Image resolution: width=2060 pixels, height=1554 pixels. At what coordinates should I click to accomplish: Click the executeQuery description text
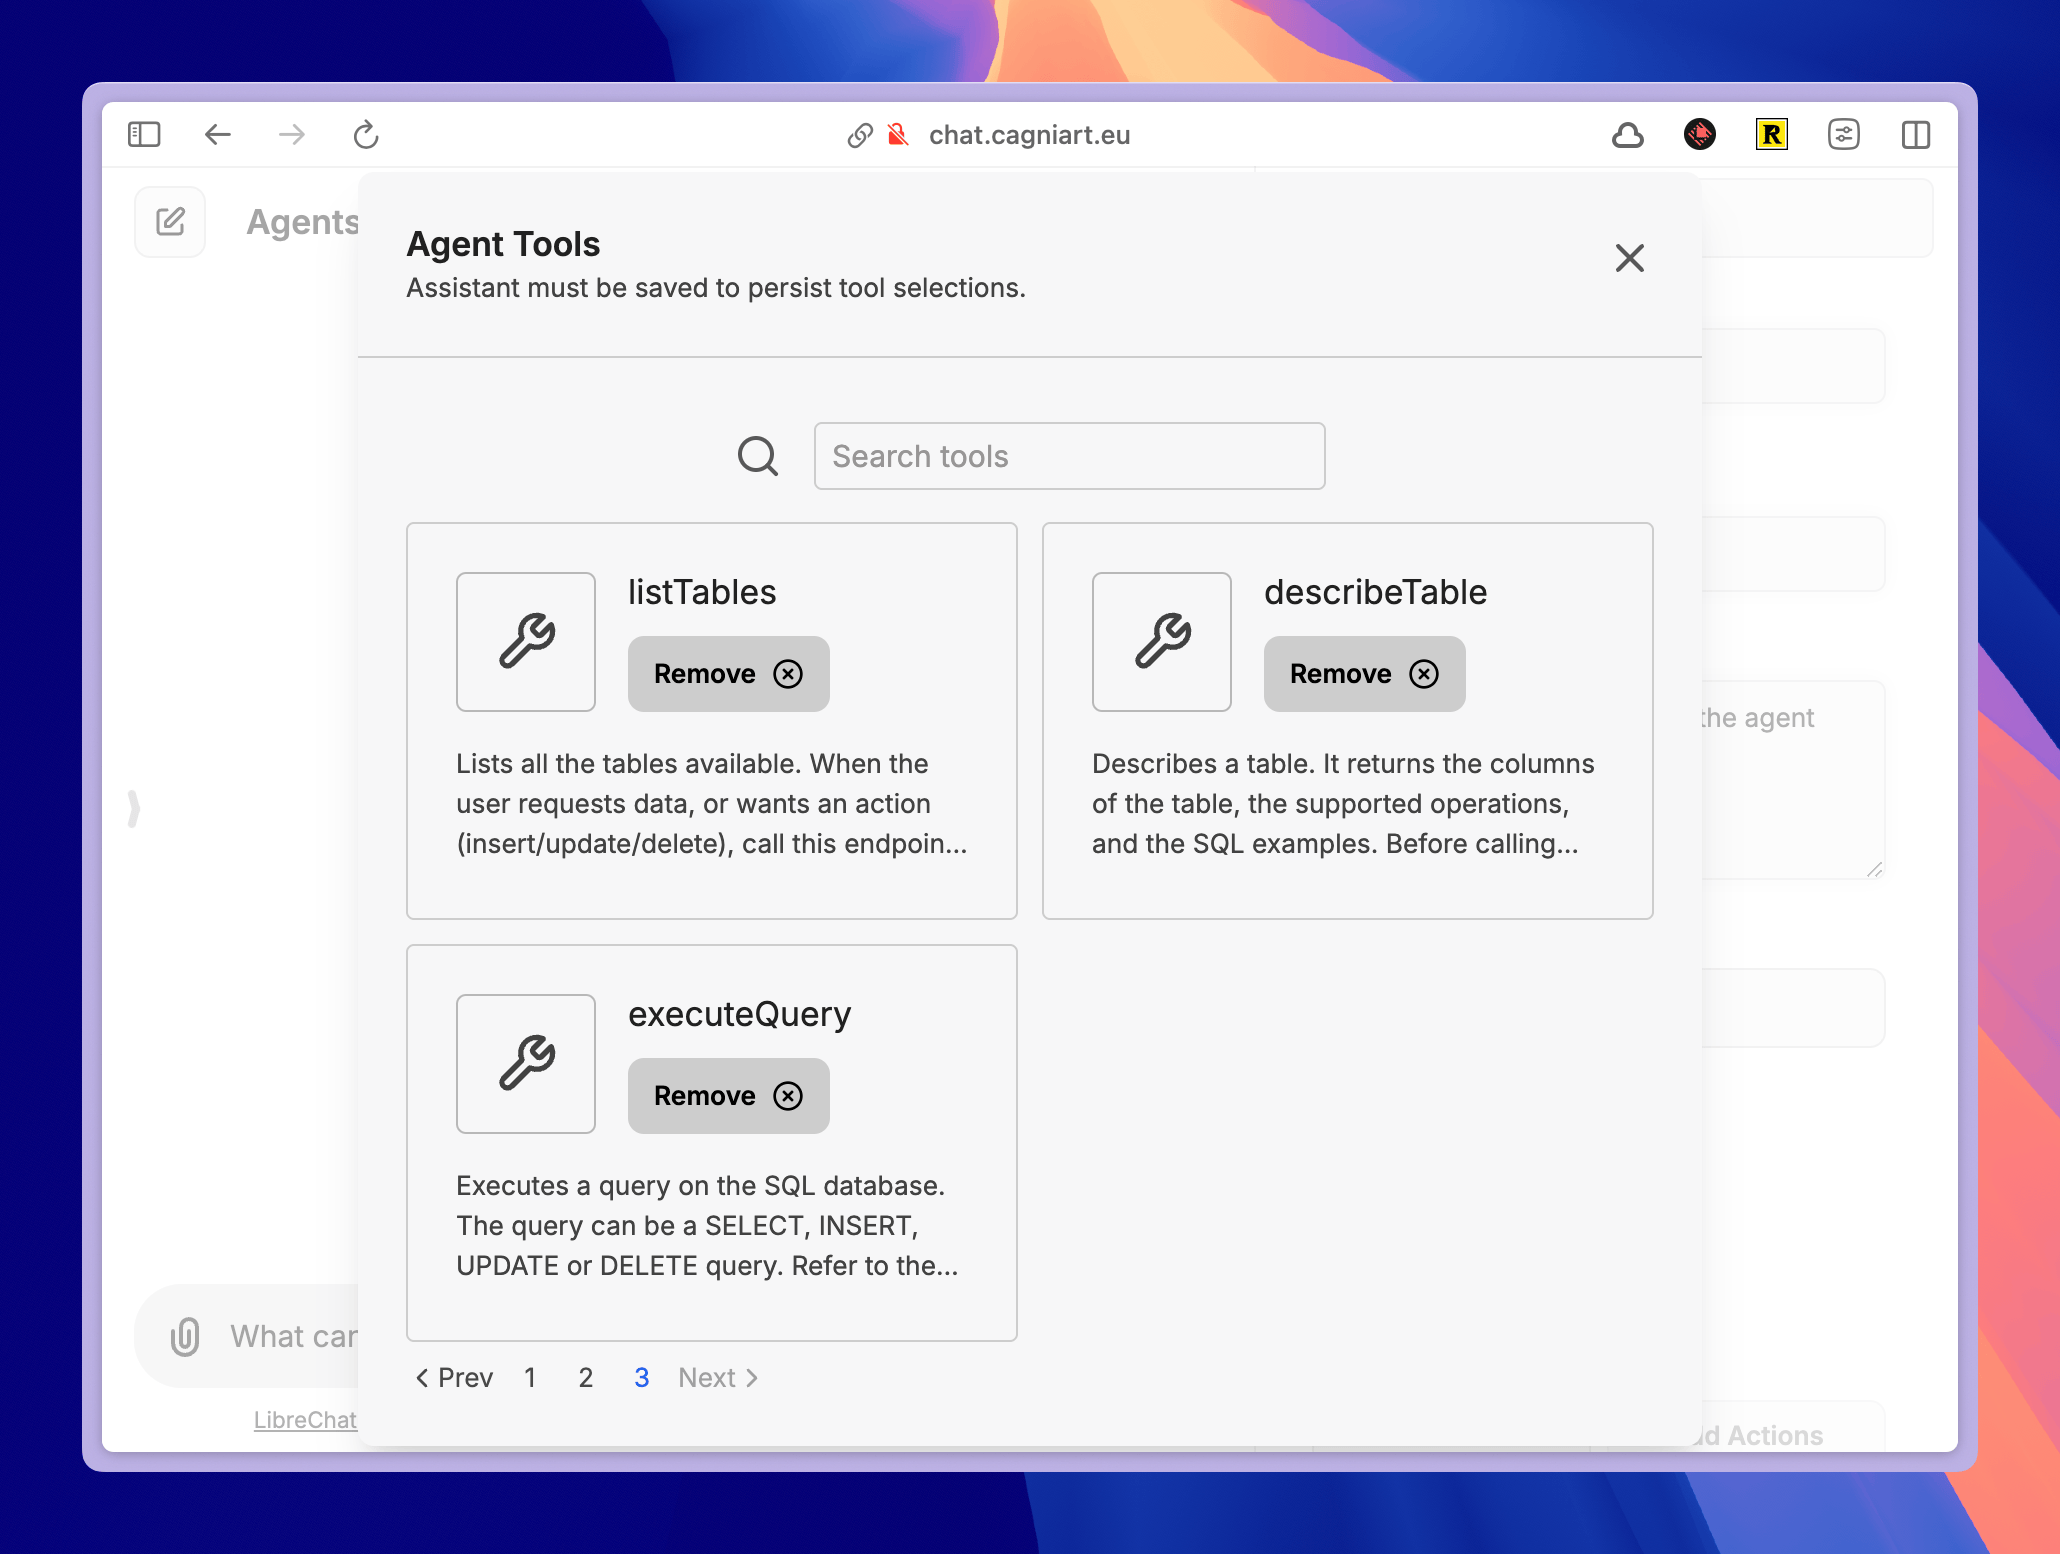[707, 1226]
